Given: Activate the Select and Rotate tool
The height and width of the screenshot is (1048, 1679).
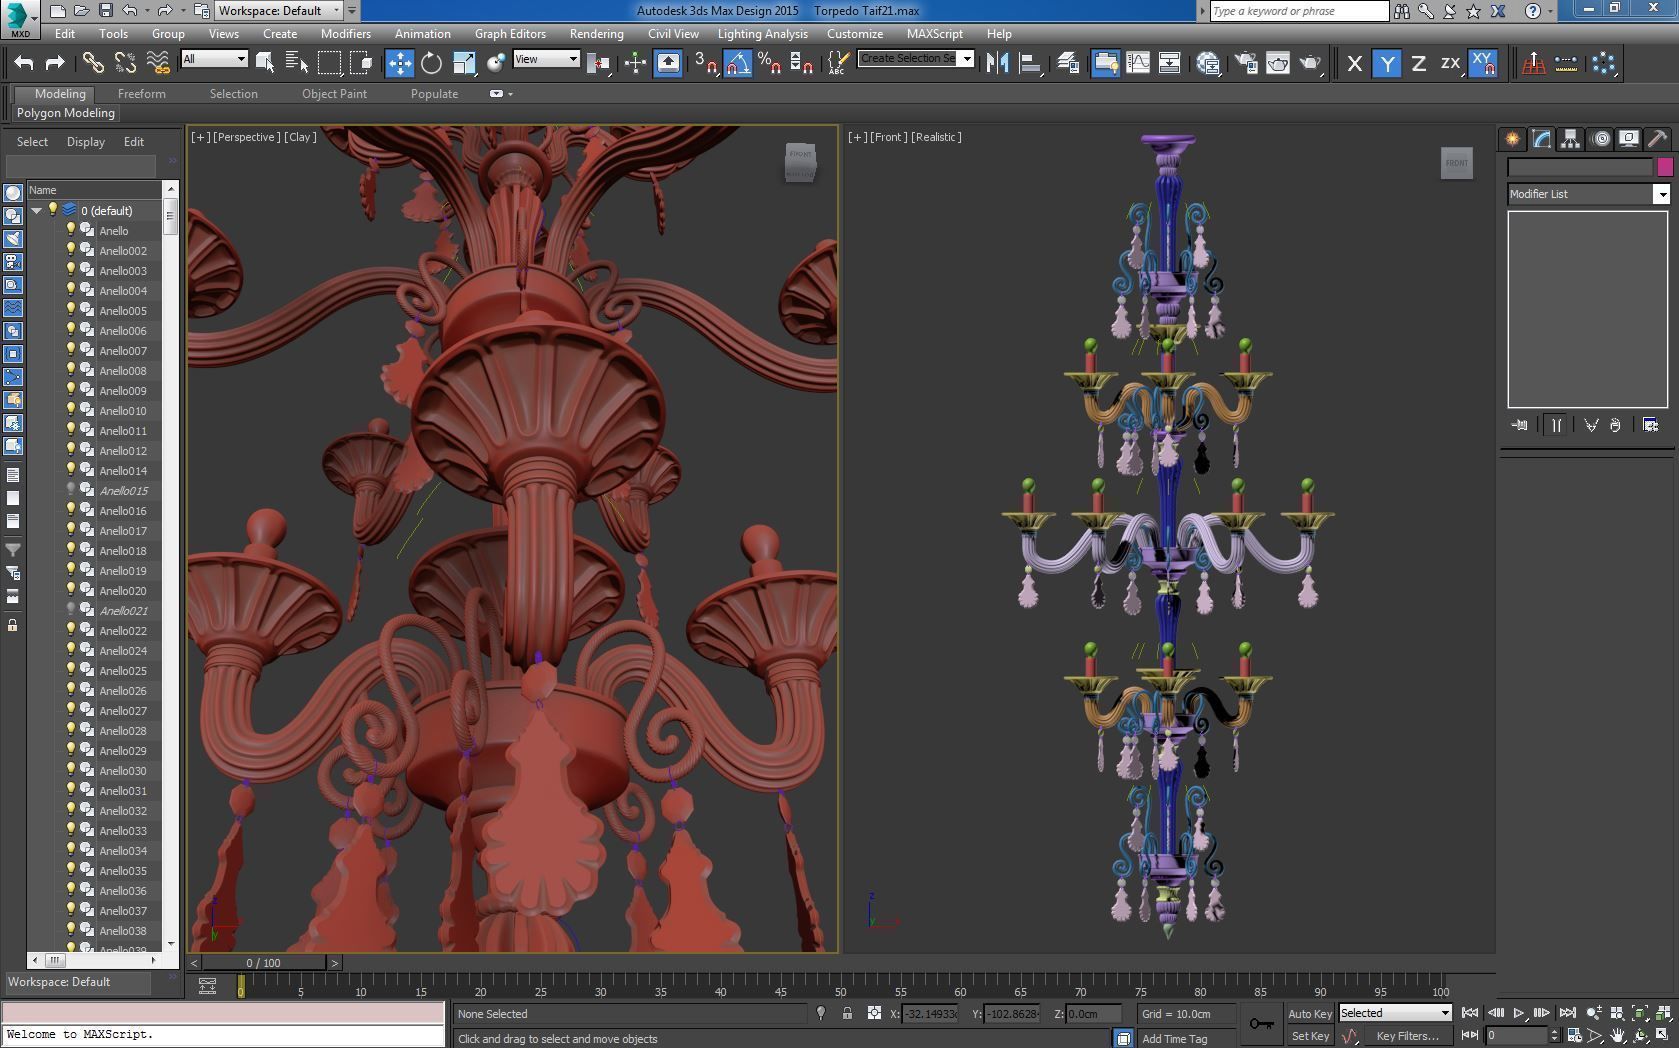Looking at the screenshot, I should 431,63.
